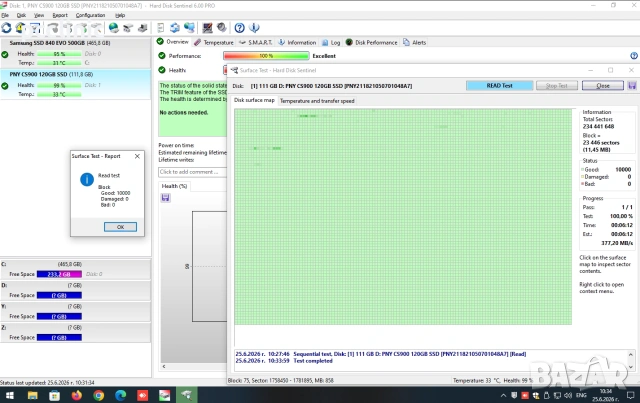Open the Configuration menu

[x=90, y=15]
